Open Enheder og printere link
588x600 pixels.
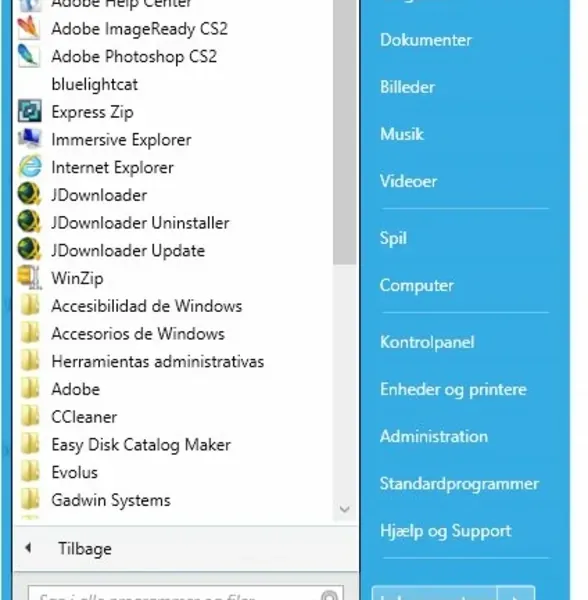453,390
